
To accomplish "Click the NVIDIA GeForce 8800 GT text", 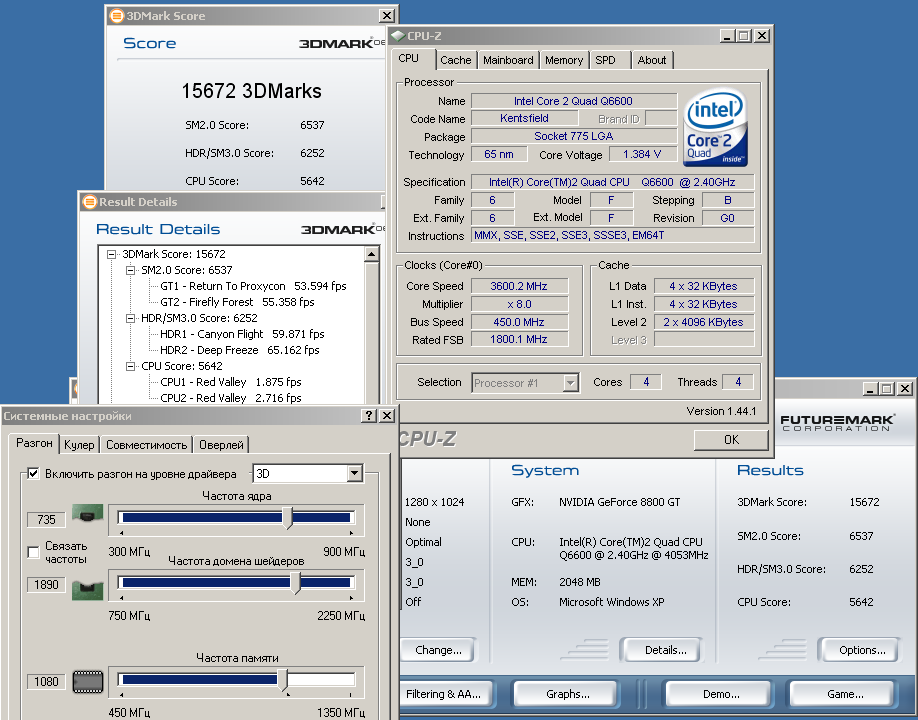I will pyautogui.click(x=619, y=502).
